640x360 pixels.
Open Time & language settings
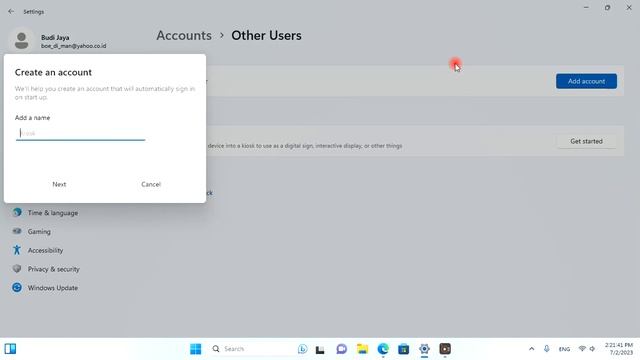53,213
